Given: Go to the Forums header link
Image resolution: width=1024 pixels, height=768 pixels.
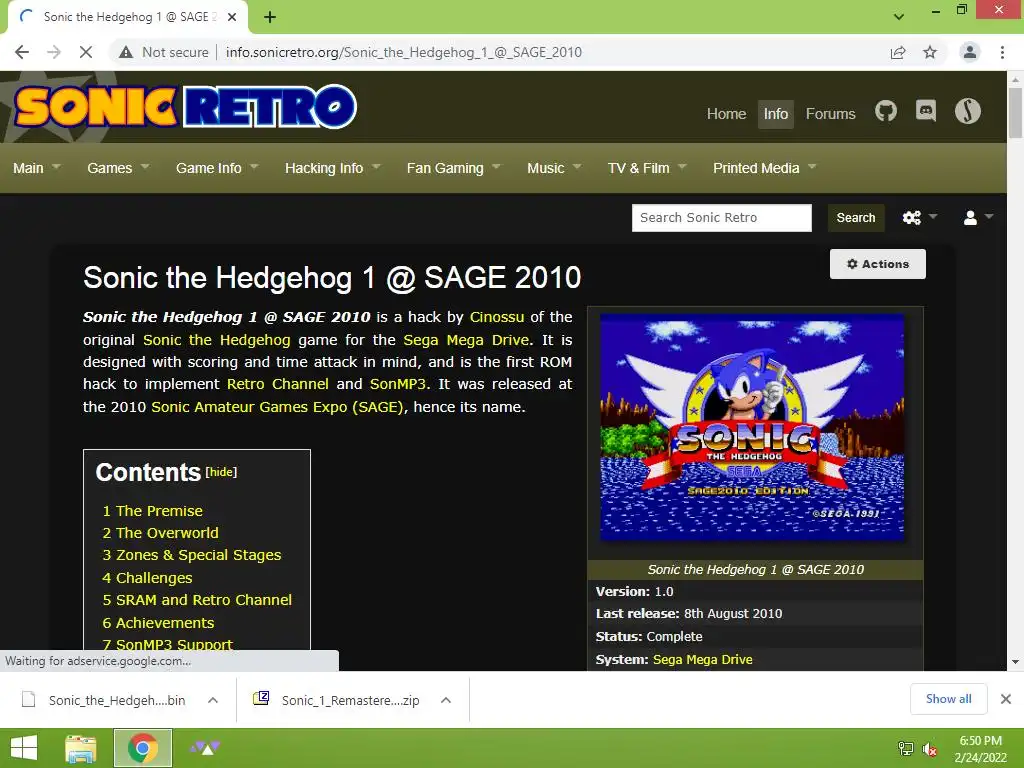Looking at the screenshot, I should point(830,114).
